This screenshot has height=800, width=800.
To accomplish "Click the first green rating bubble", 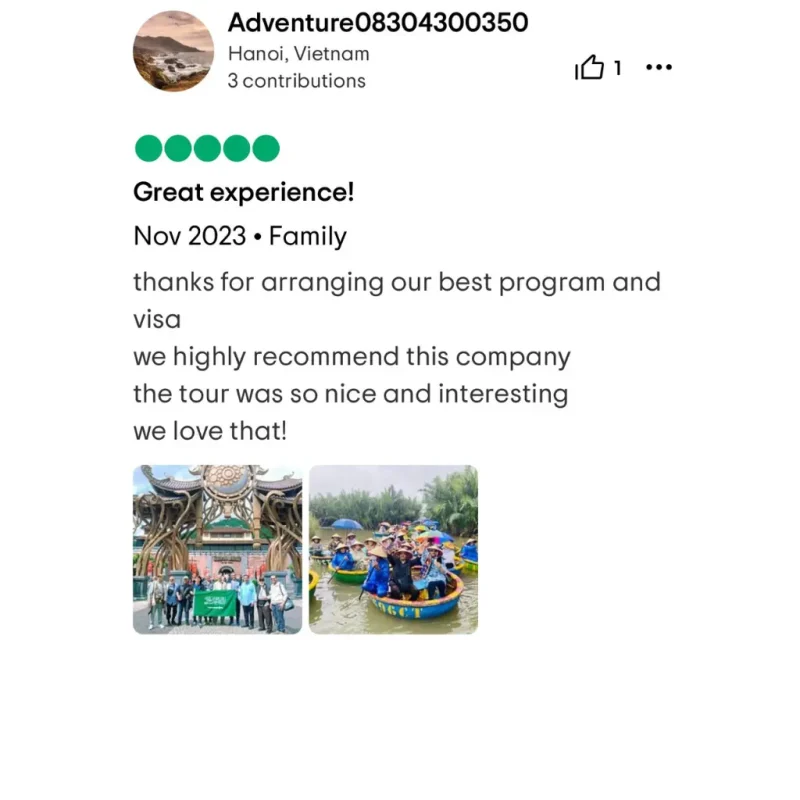I will [148, 148].
